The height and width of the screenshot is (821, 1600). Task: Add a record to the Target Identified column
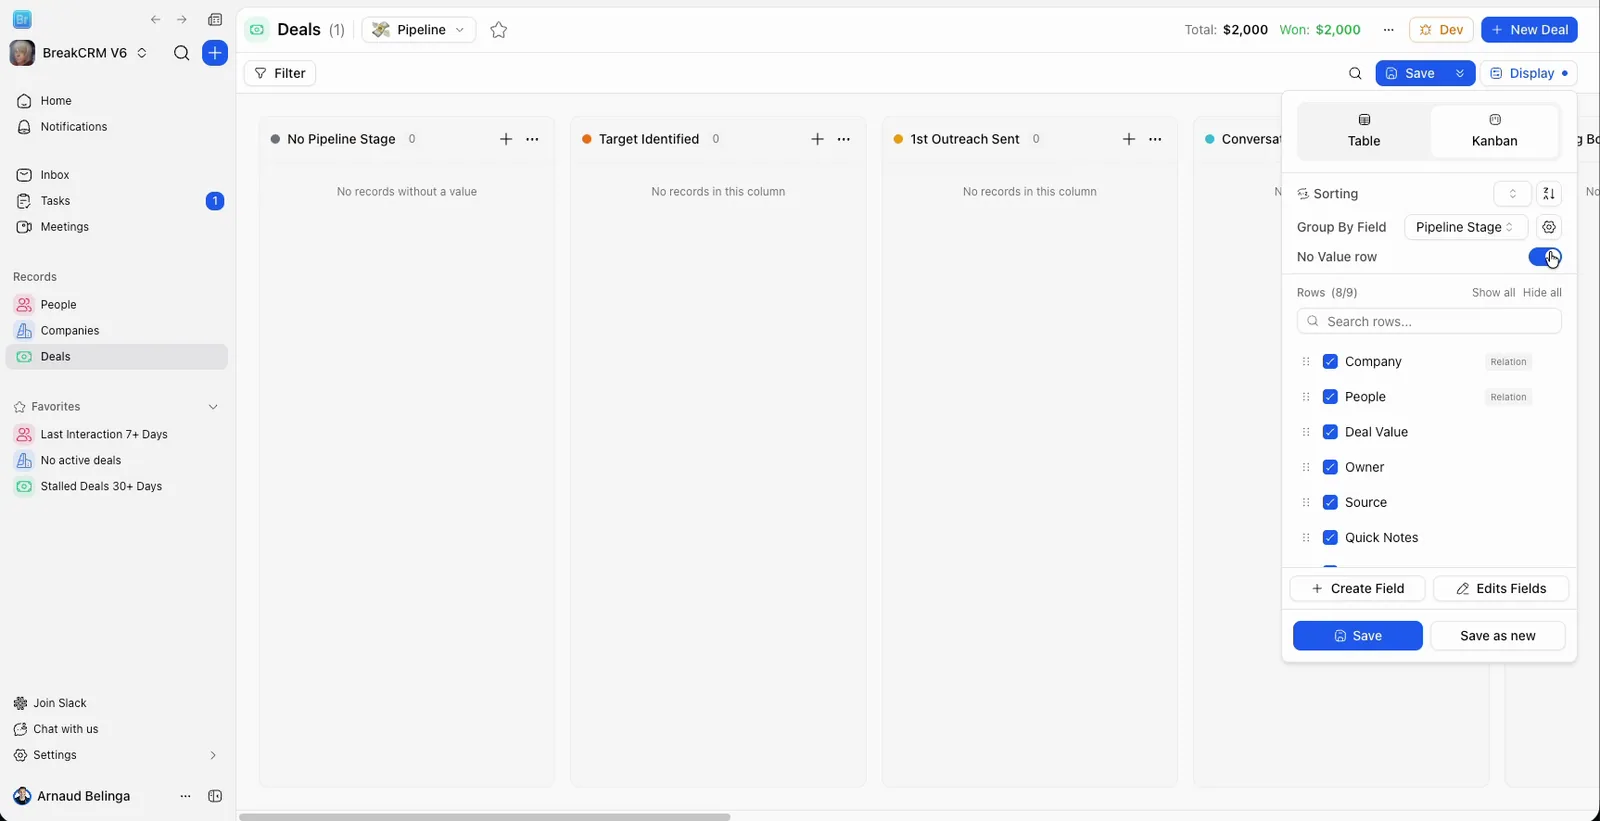coord(817,139)
